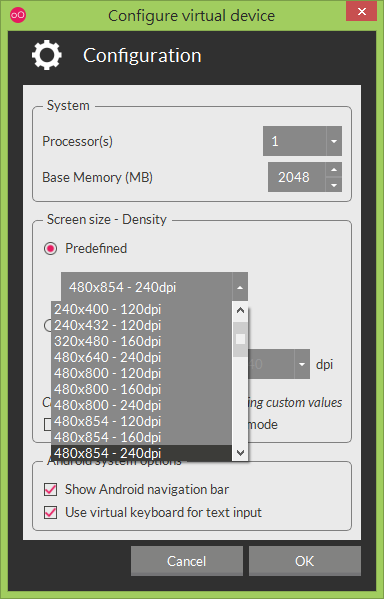Viewport: 385px width, 599px height.
Task: Click the dropdown list scrollbar thumb
Action: pos(240,339)
